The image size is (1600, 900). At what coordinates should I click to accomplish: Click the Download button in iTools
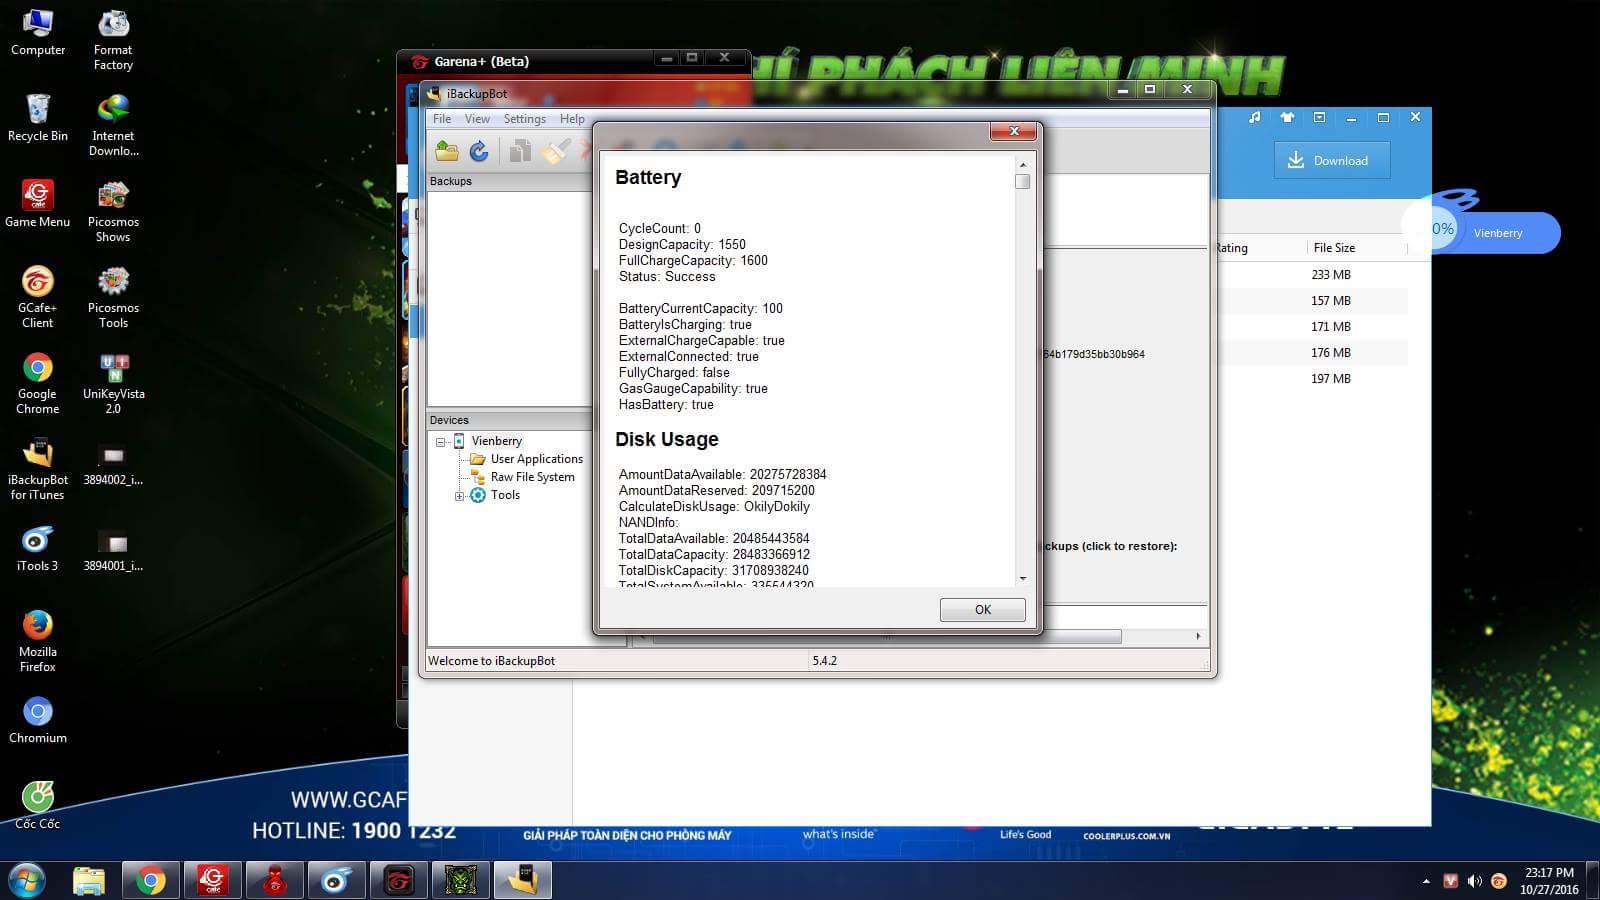(1331, 160)
